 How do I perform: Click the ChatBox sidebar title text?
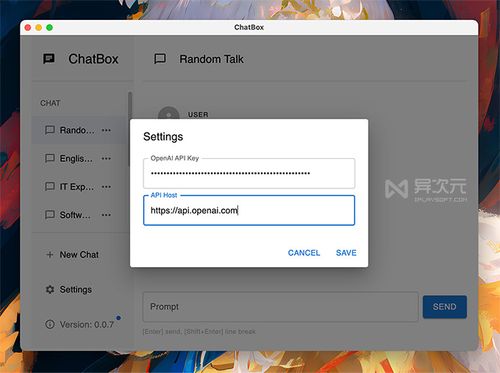[x=93, y=59]
